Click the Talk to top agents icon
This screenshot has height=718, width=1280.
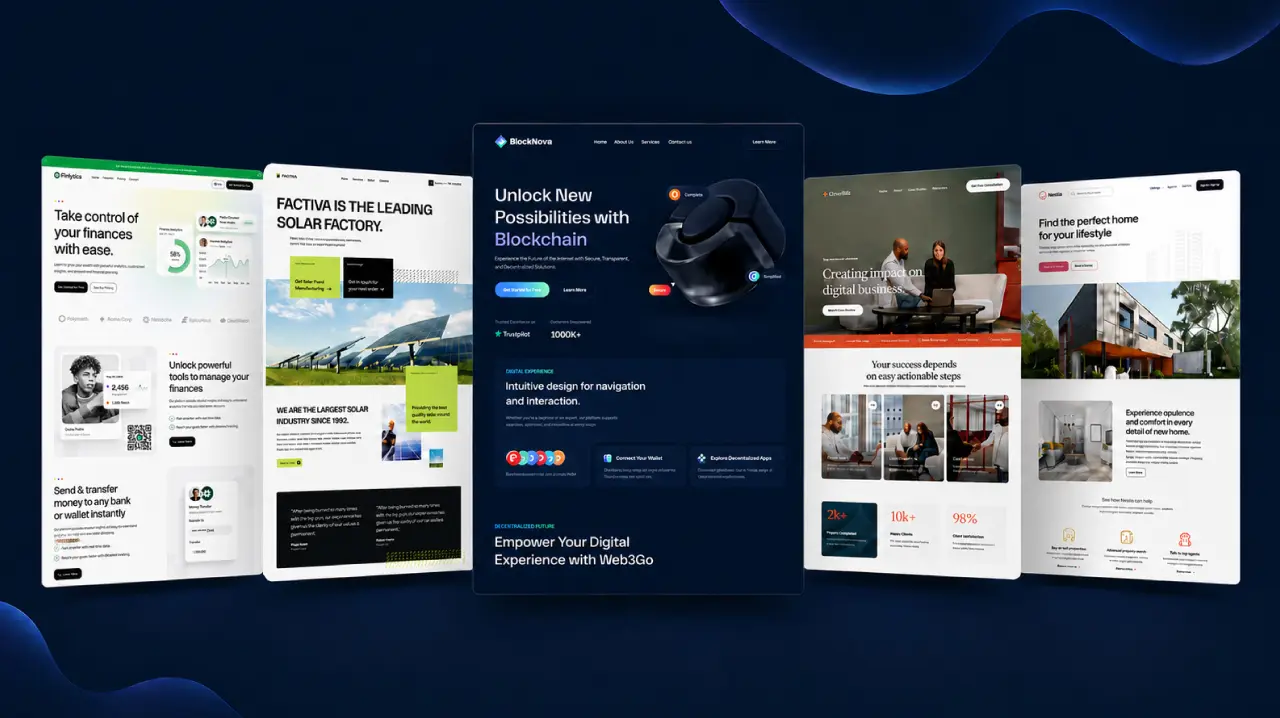pyautogui.click(x=1185, y=539)
